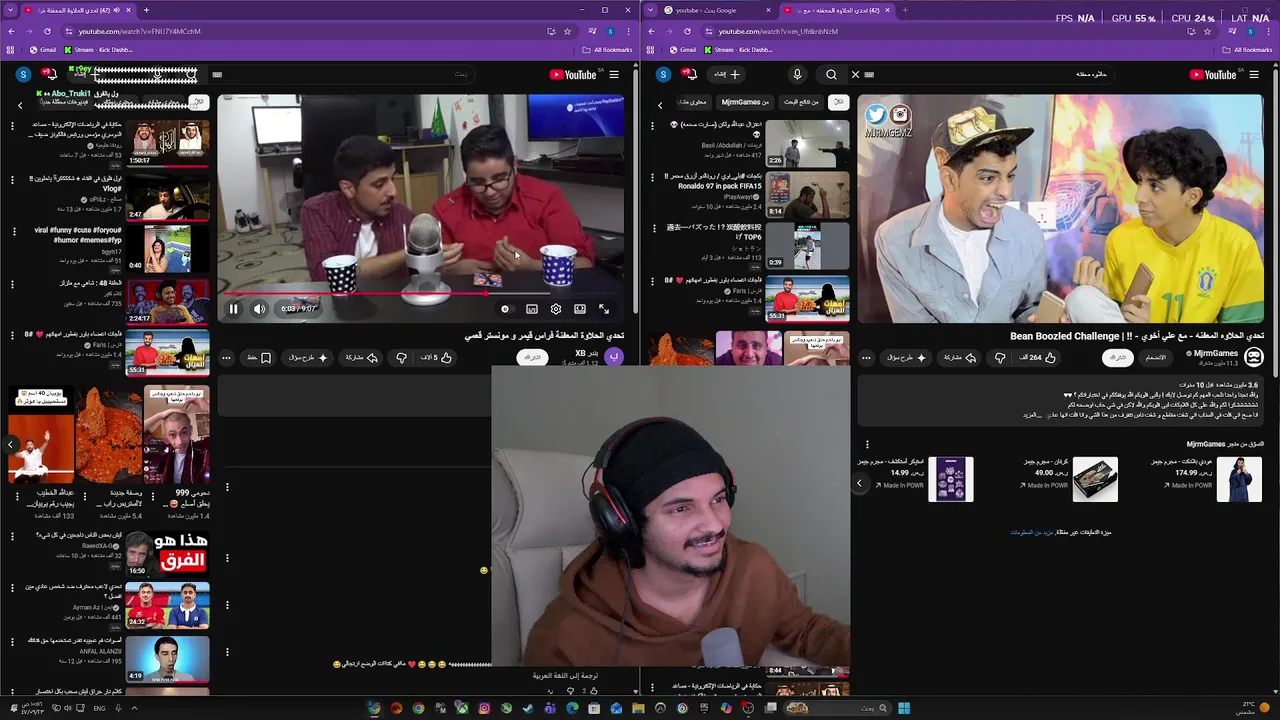
Task: Open account avatar in left YouTube window
Action: point(23,74)
